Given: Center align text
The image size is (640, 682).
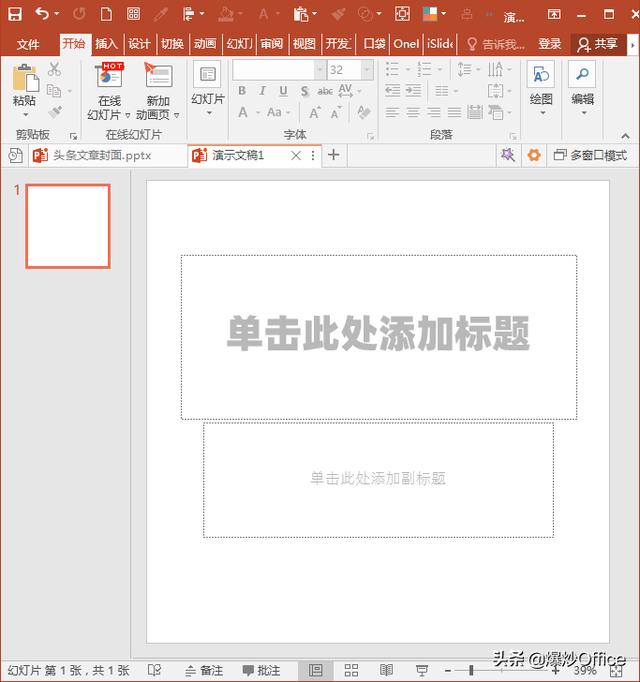Looking at the screenshot, I should (413, 113).
